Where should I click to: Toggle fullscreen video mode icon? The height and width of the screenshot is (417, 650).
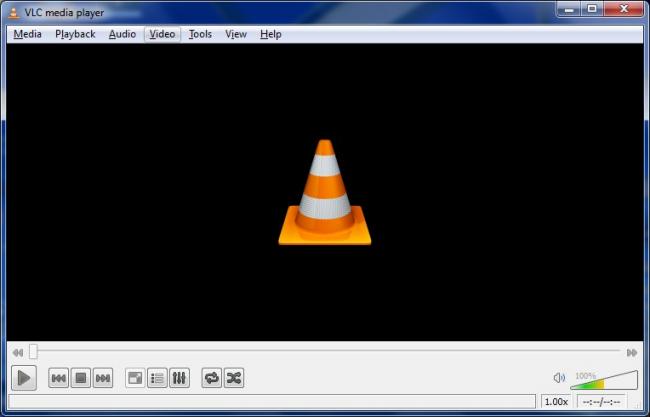point(135,378)
